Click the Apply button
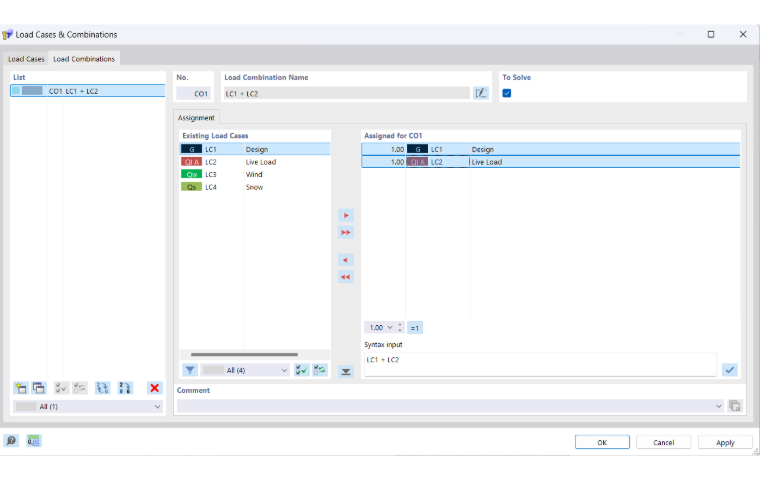Image resolution: width=760 pixels, height=480 pixels. [x=725, y=442]
